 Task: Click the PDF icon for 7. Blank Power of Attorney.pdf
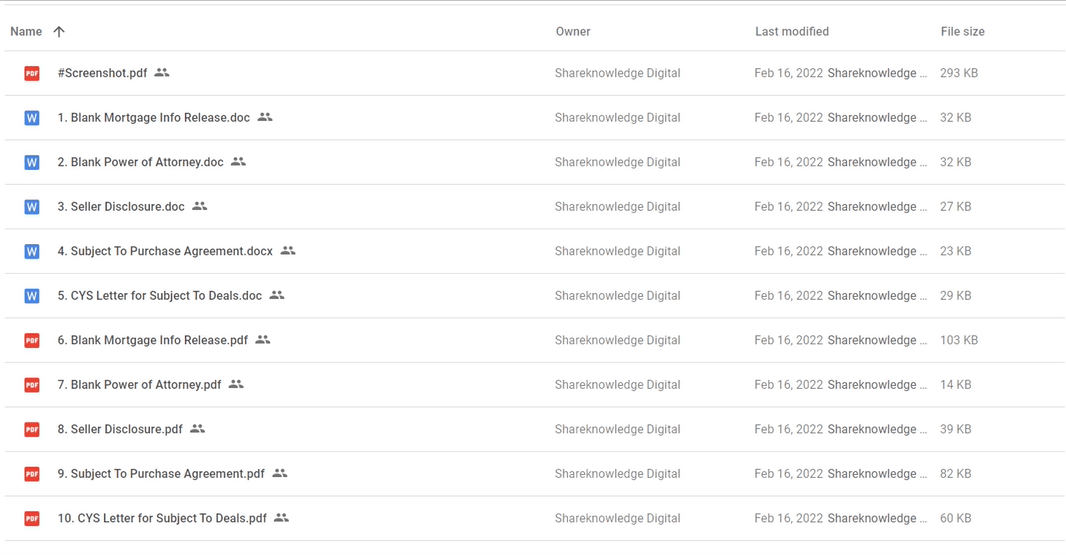[31, 385]
